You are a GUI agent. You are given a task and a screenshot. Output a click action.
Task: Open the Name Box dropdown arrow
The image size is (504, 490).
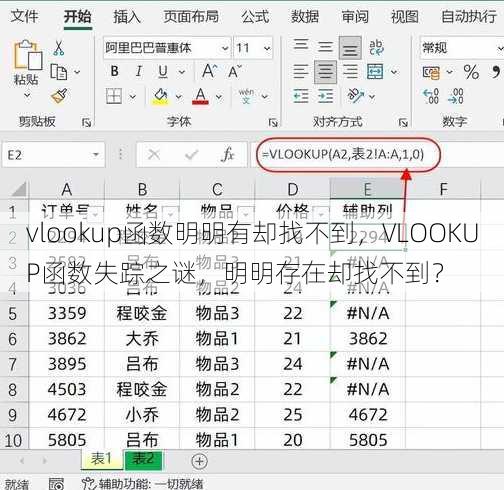tap(96, 155)
